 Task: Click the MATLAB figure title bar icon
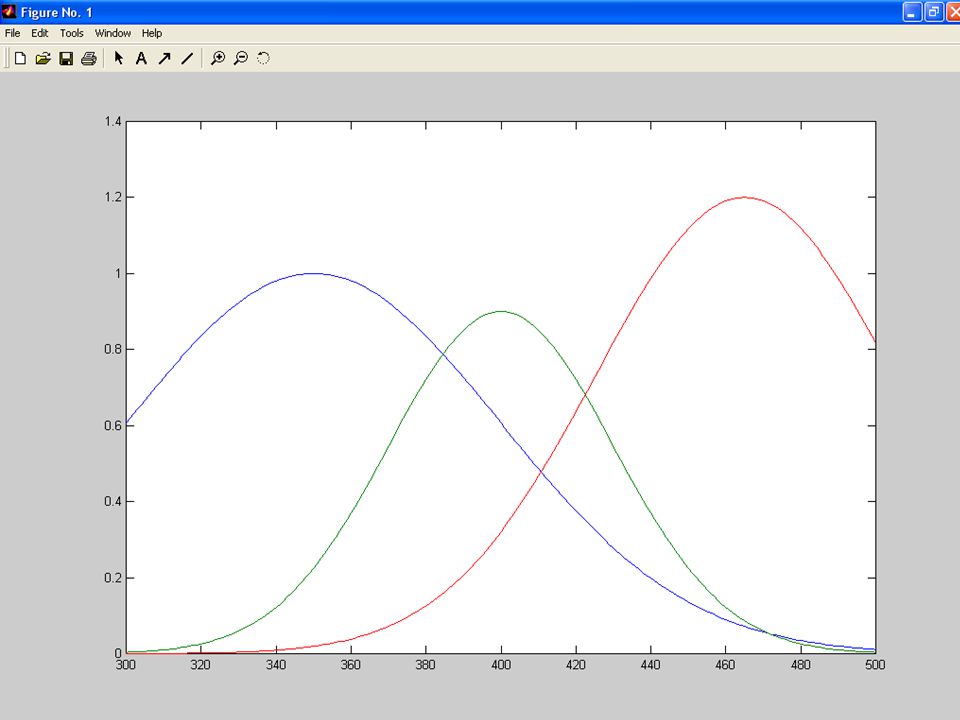click(9, 11)
